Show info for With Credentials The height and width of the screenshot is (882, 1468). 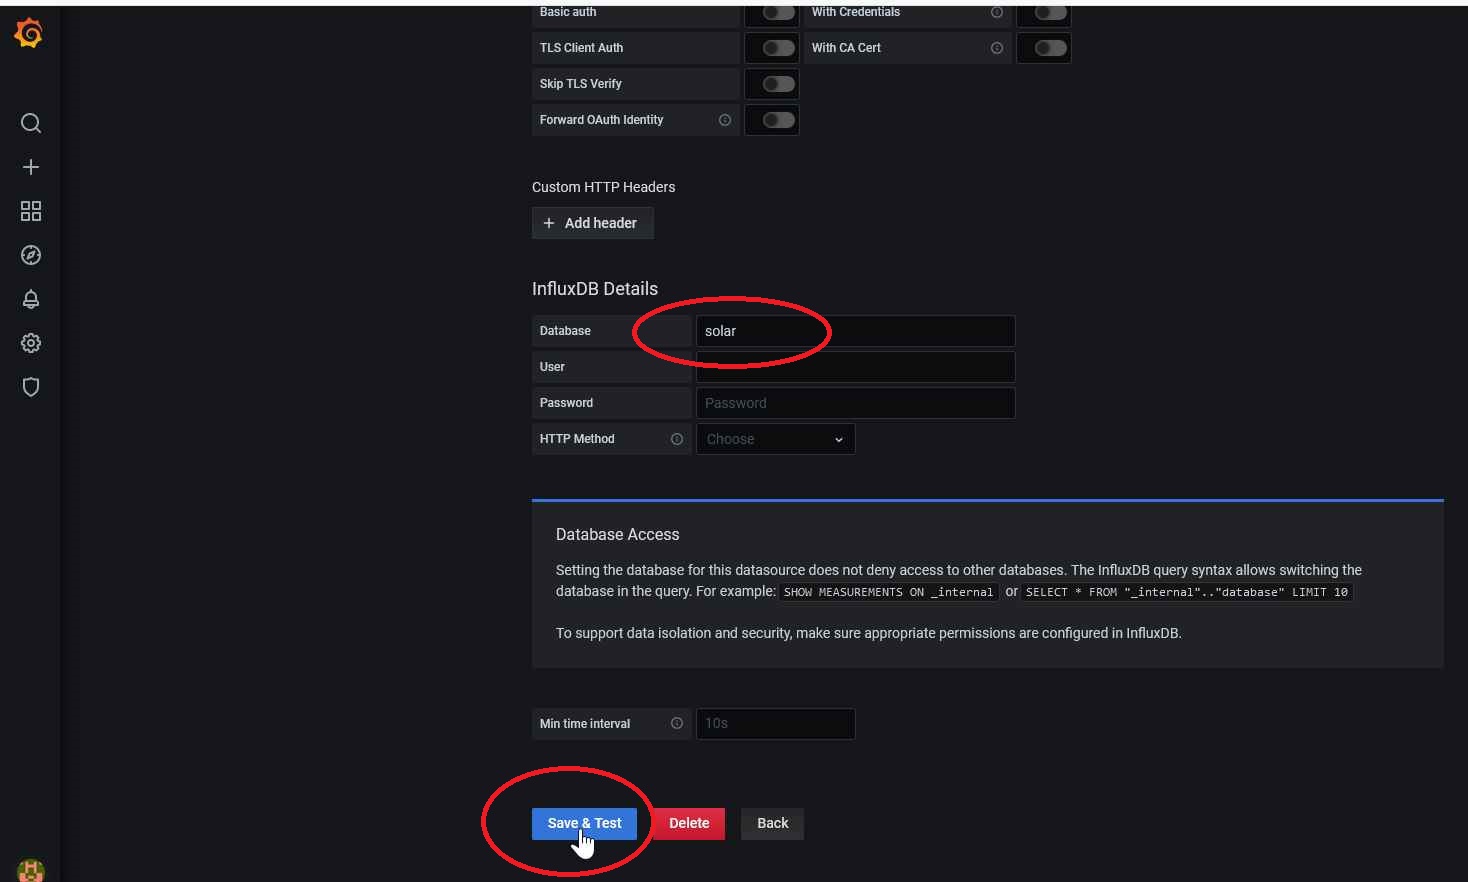997,12
